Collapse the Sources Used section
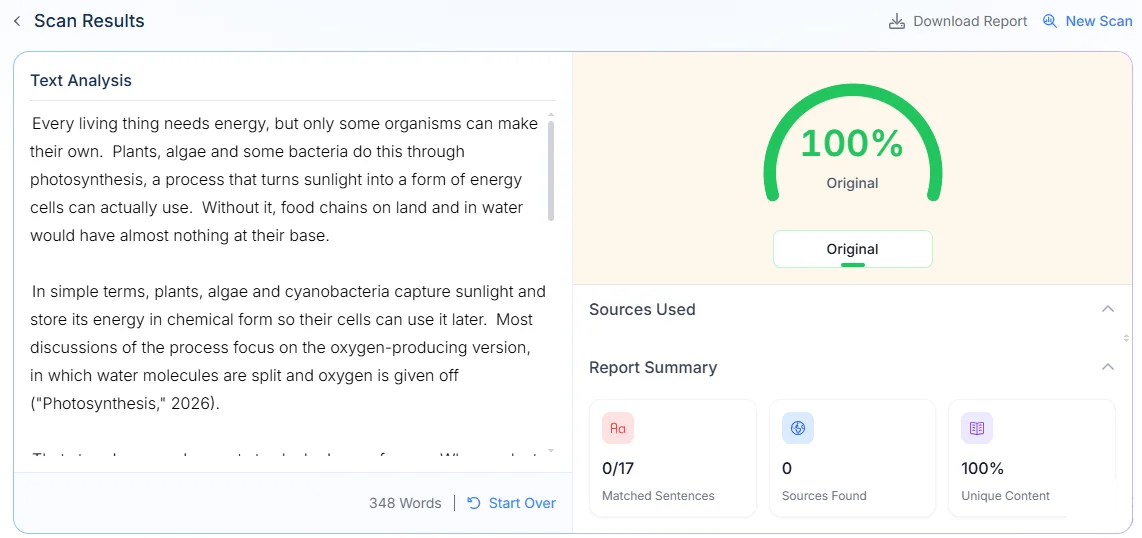 tap(1108, 309)
